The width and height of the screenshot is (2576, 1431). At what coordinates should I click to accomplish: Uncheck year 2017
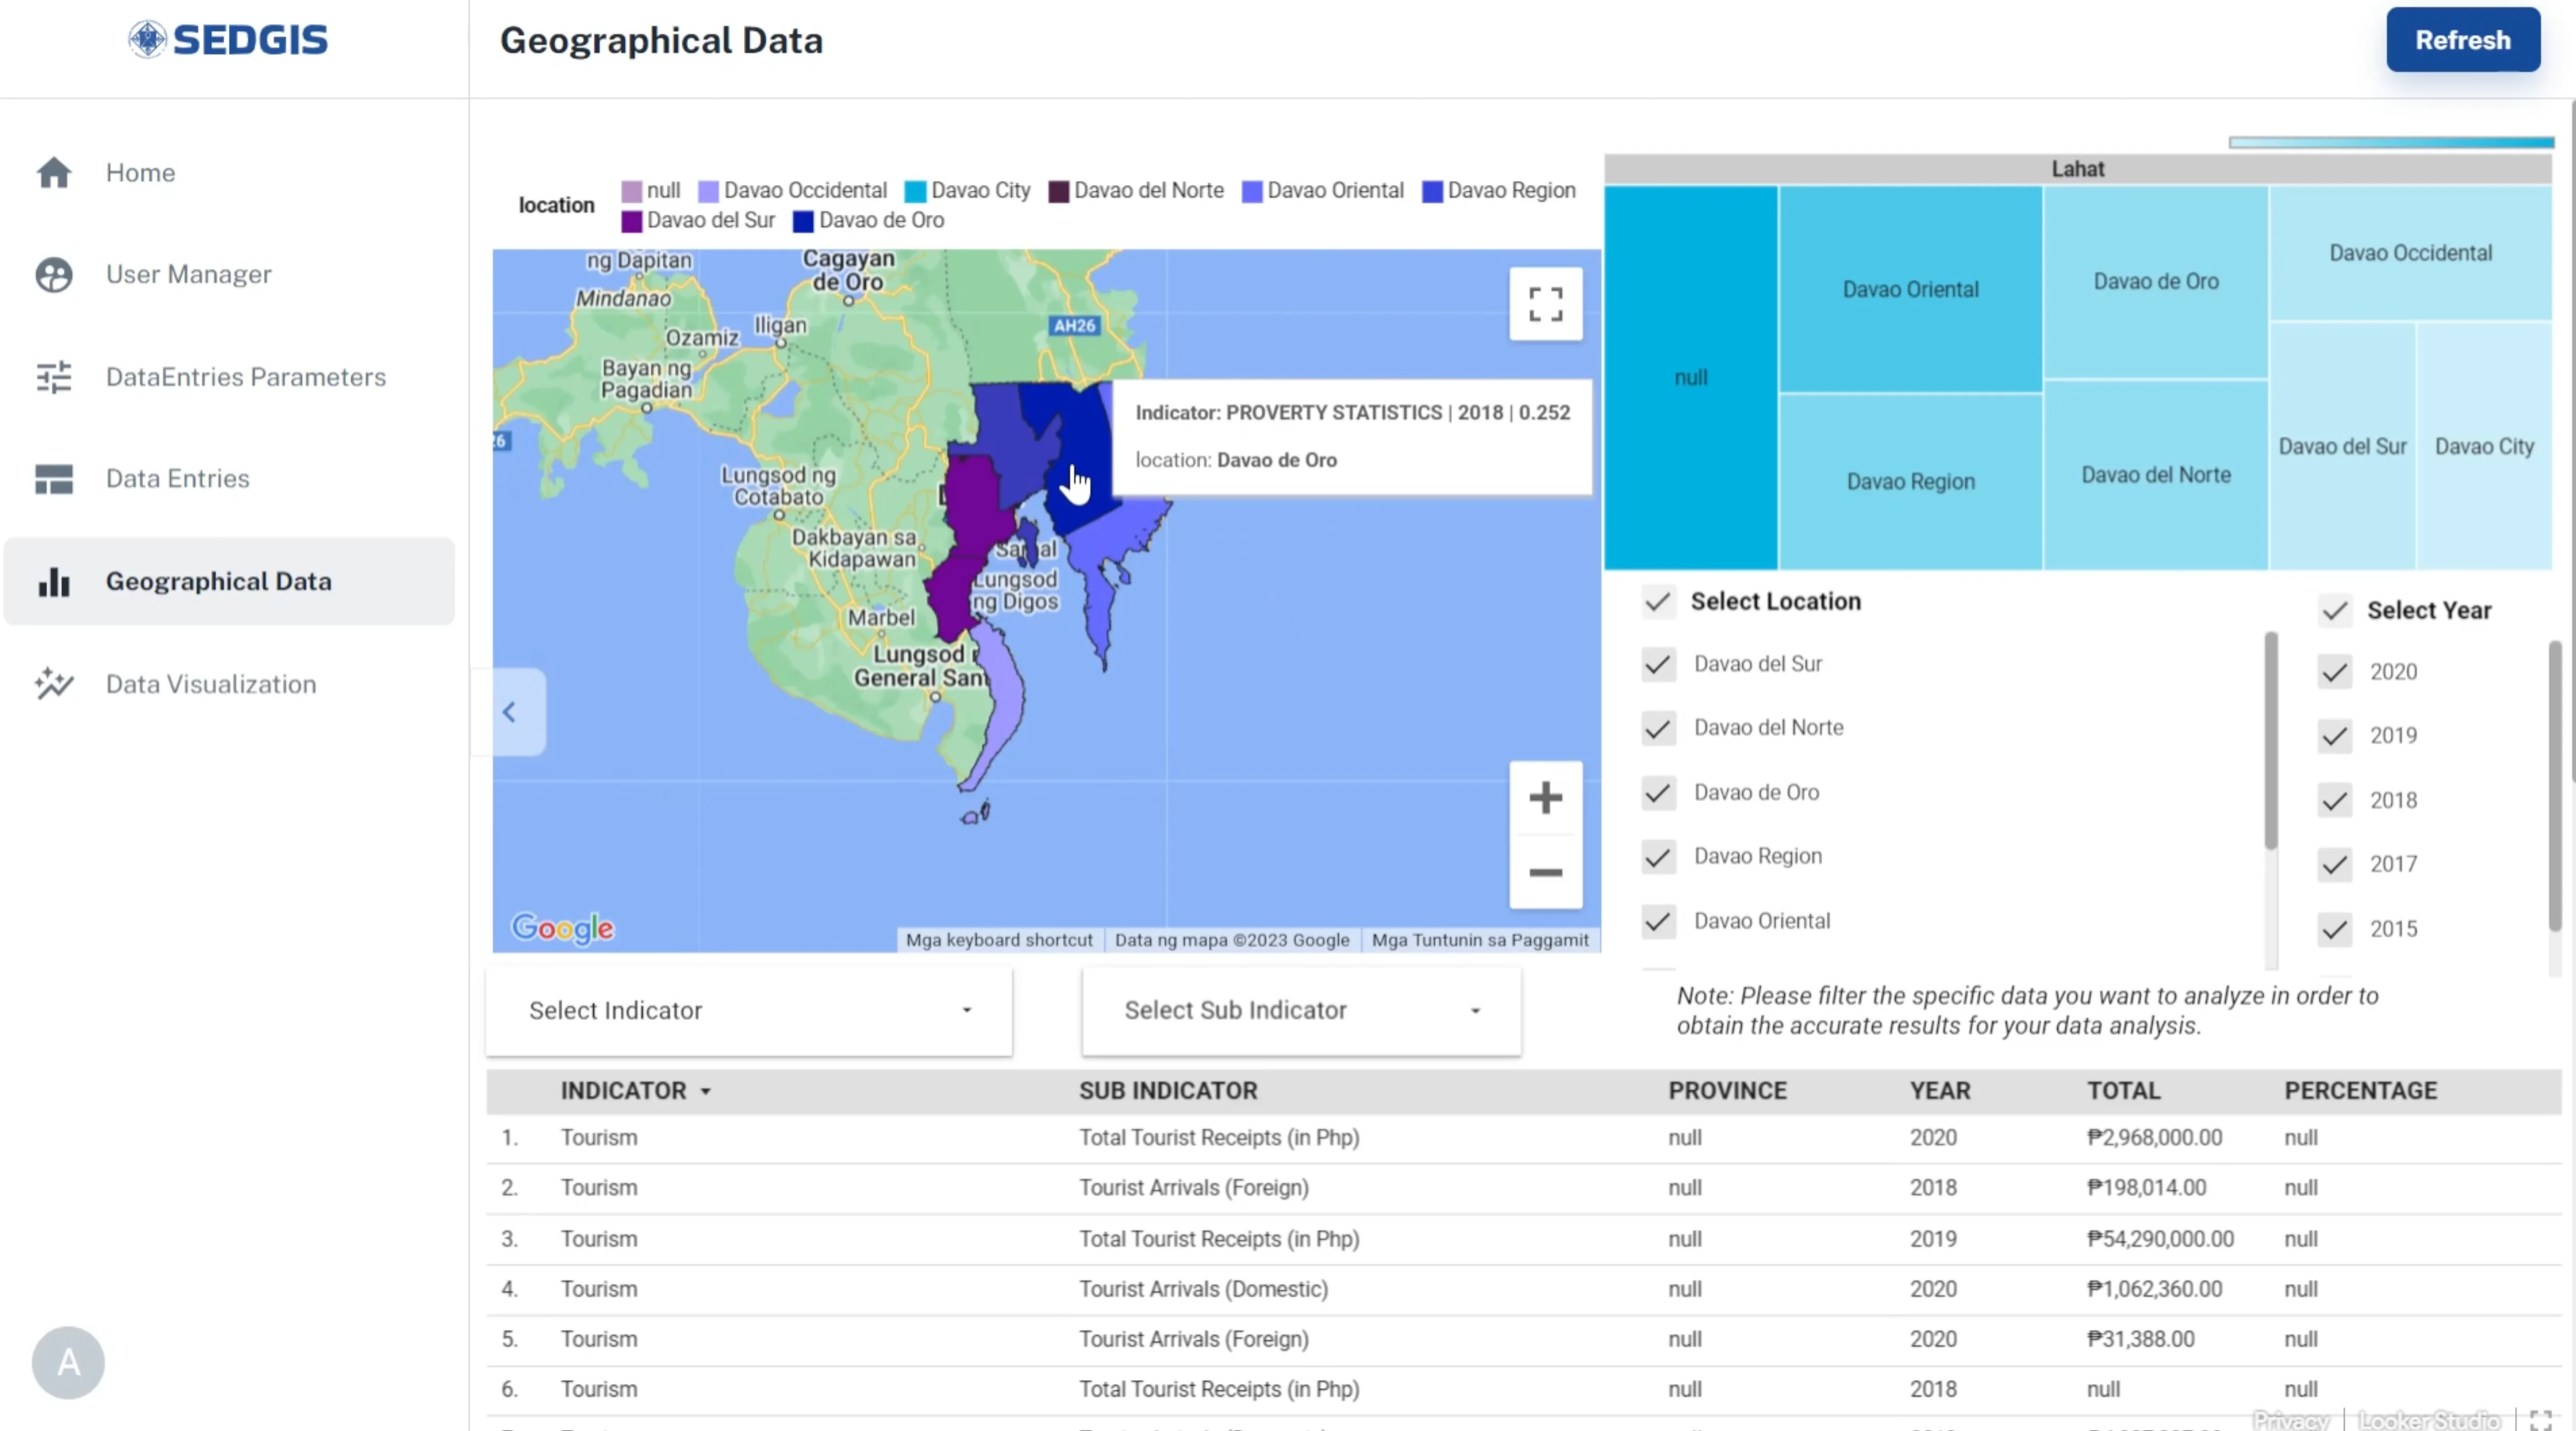coord(2334,864)
